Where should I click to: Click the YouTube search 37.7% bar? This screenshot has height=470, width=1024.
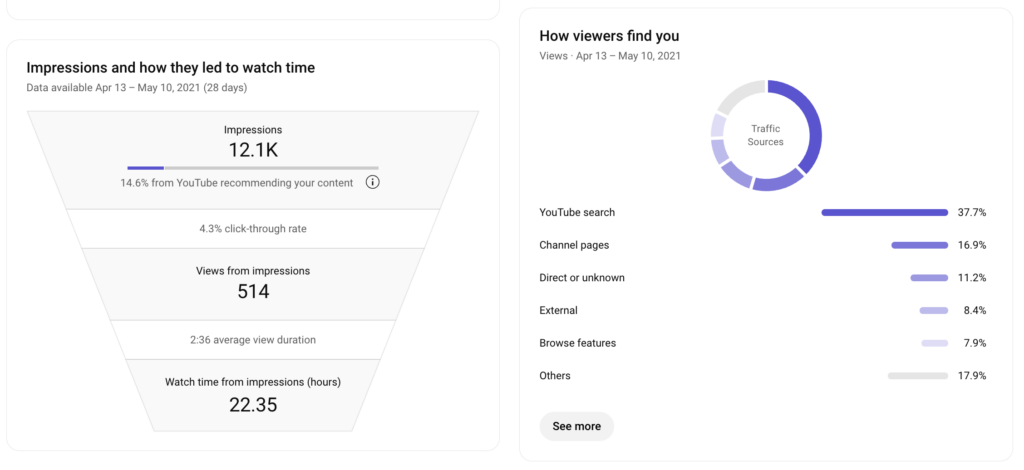point(884,212)
